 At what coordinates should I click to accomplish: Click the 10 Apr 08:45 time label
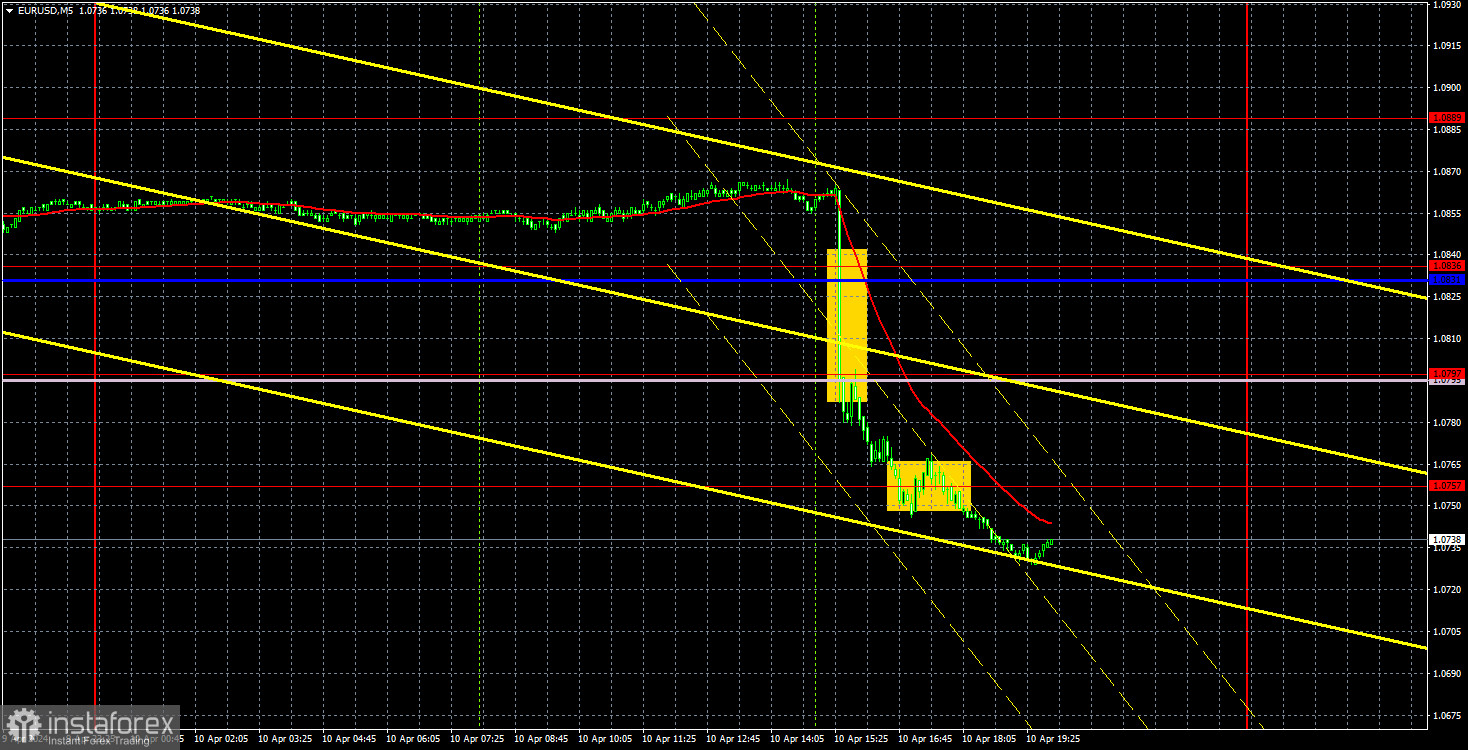[x=542, y=739]
